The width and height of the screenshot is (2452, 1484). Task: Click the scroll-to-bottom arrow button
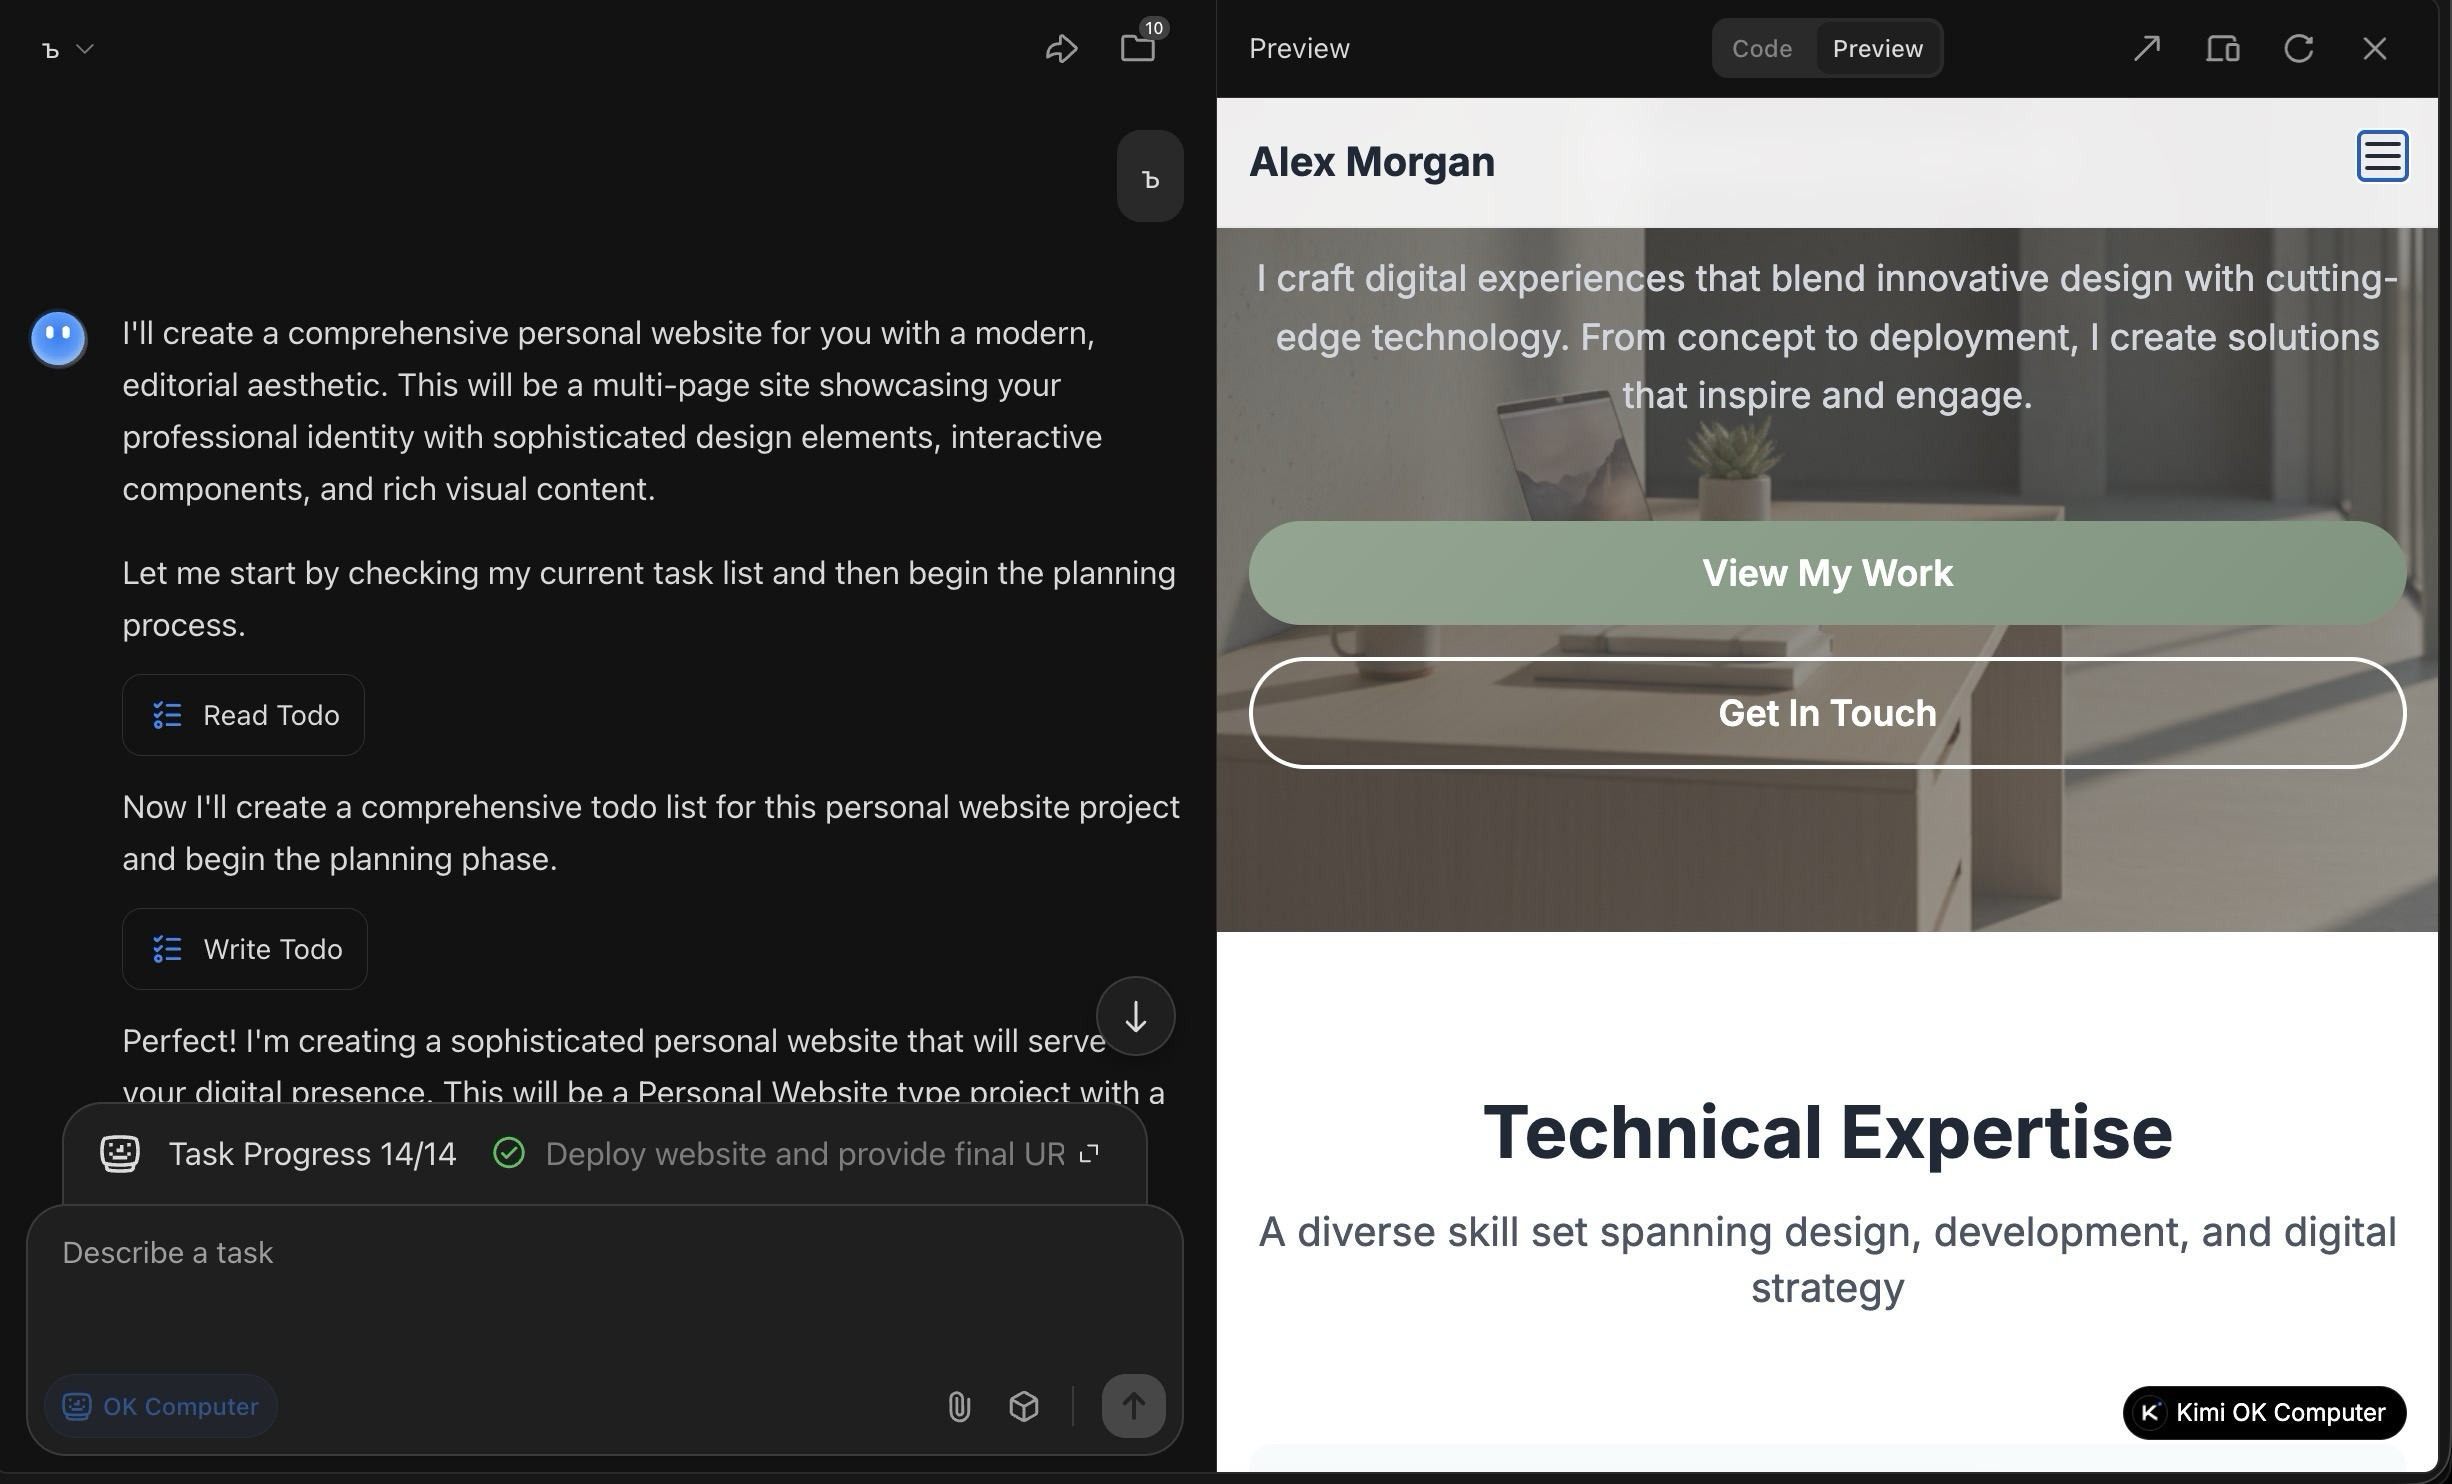(1135, 1016)
